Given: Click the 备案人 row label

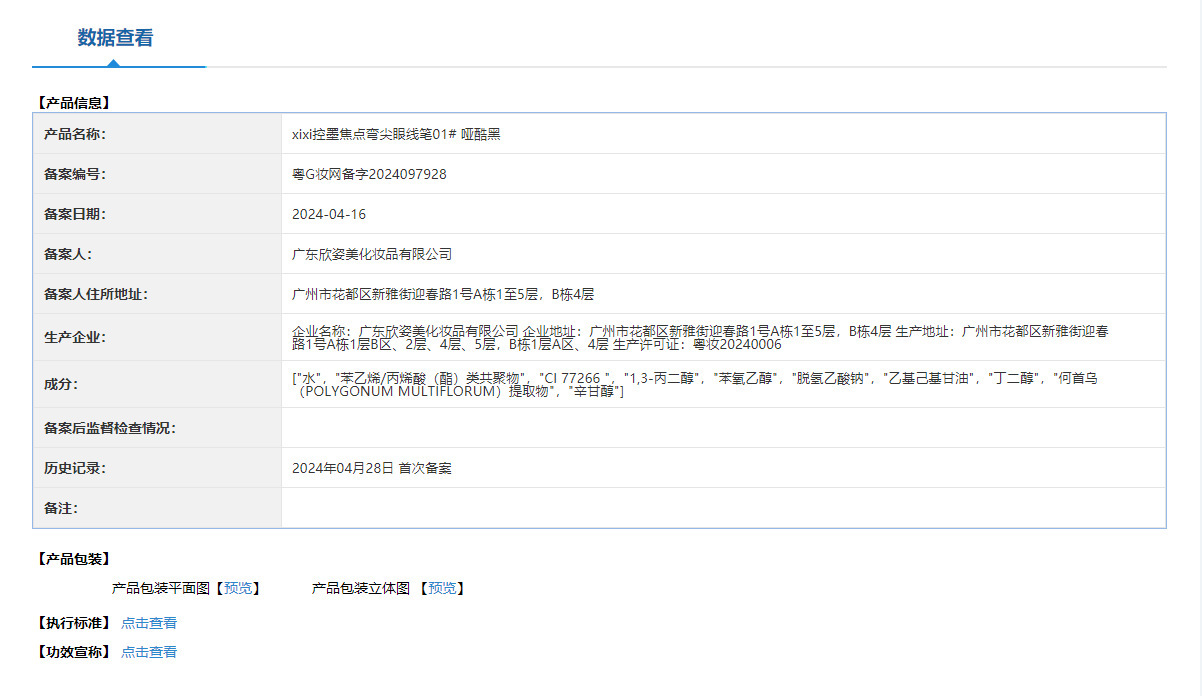Looking at the screenshot, I should [x=68, y=254].
